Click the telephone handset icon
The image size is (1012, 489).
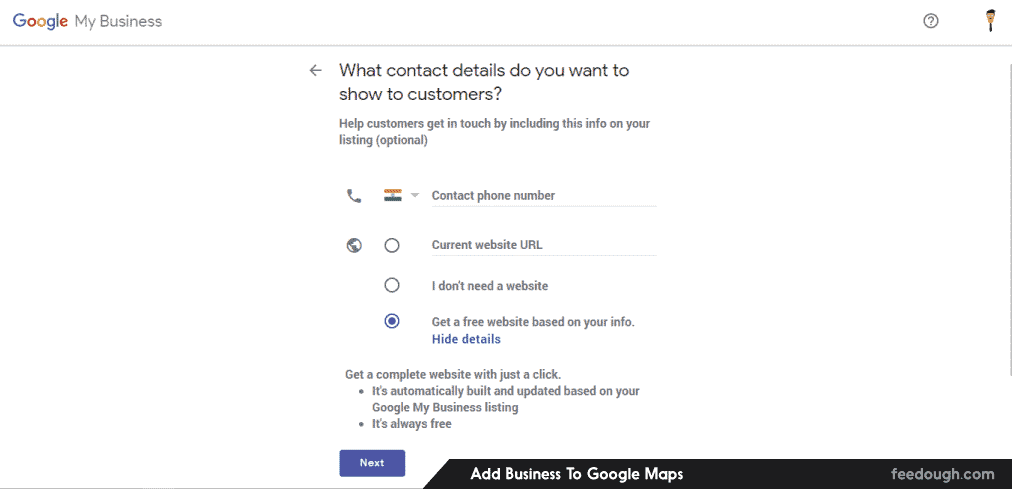pyautogui.click(x=354, y=196)
